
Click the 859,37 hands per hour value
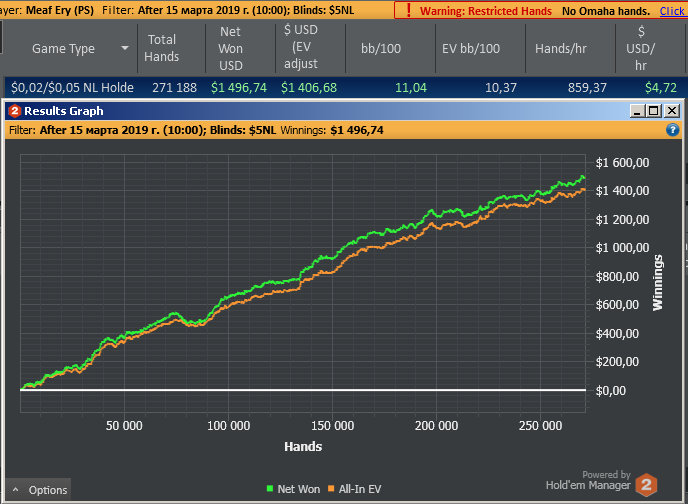(x=587, y=88)
